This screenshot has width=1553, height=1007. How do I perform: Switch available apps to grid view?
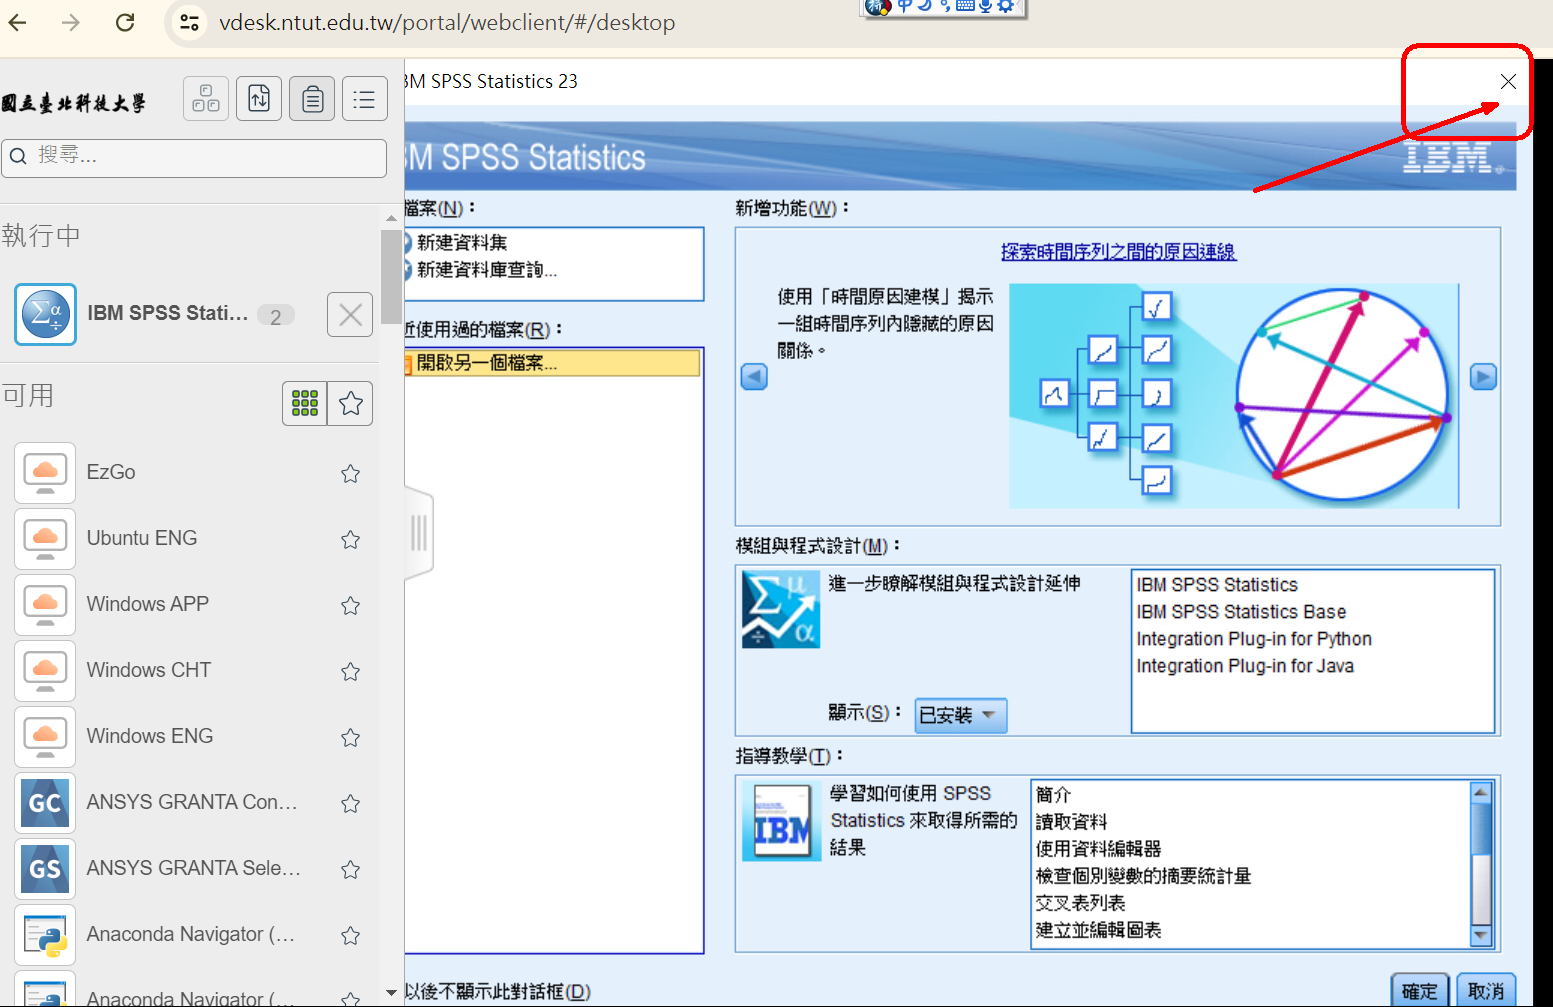coord(305,403)
